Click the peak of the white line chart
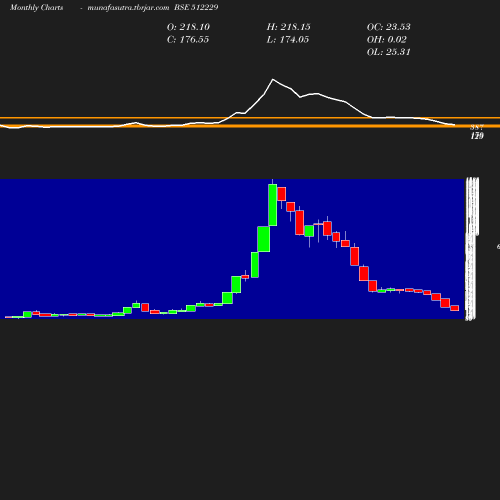 point(273,80)
